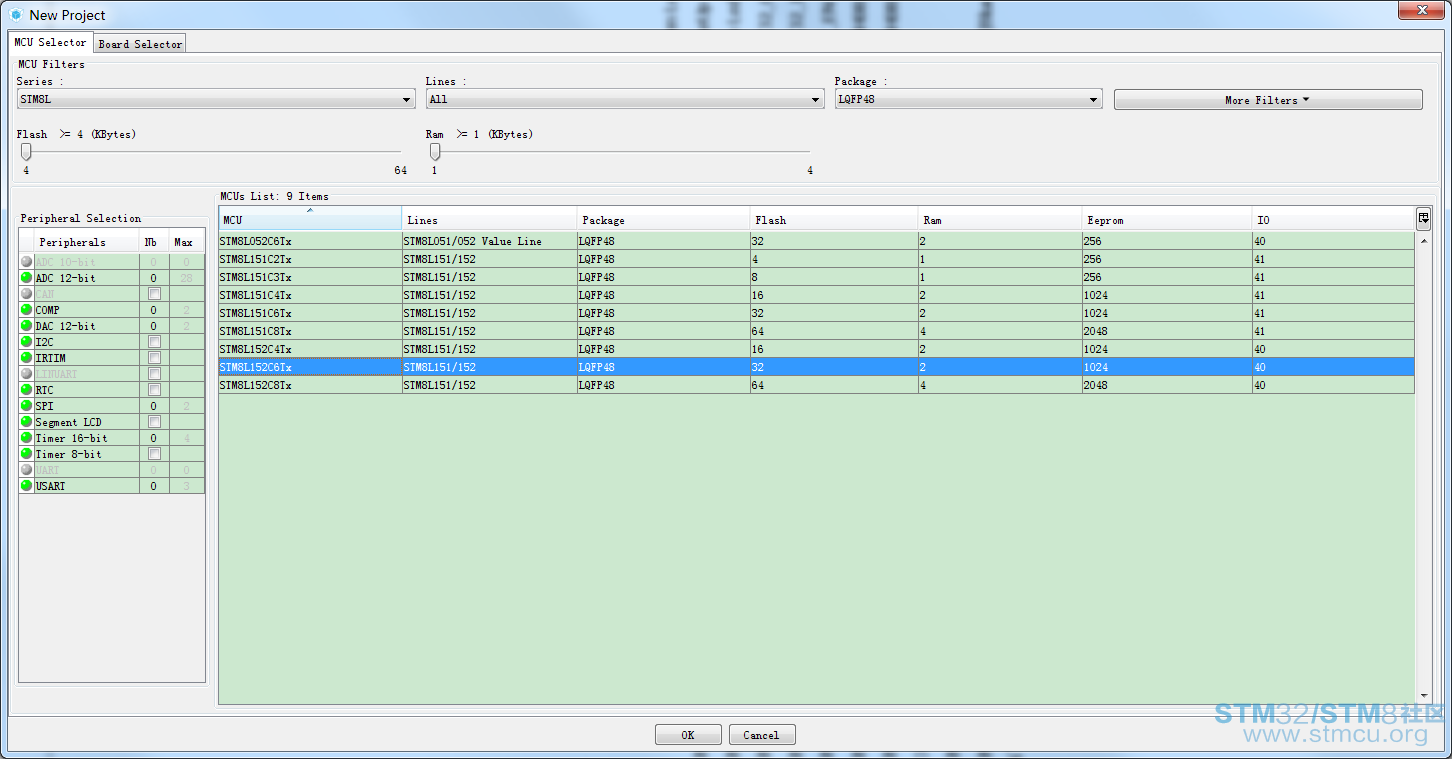Select the STM8L151C6Tx row
Screen dimensions: 1452x759
tap(816, 313)
